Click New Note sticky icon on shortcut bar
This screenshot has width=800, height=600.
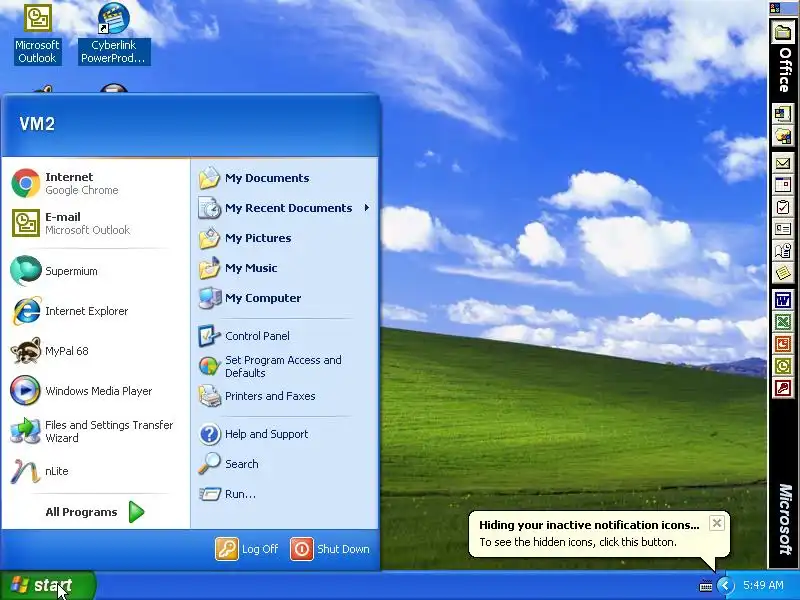click(x=783, y=273)
